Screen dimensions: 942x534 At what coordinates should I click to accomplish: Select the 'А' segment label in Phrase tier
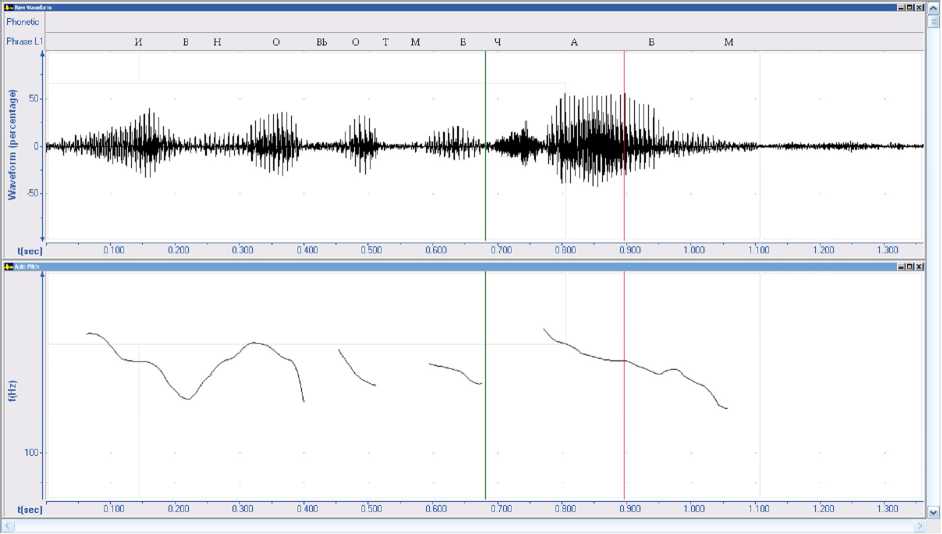[574, 42]
